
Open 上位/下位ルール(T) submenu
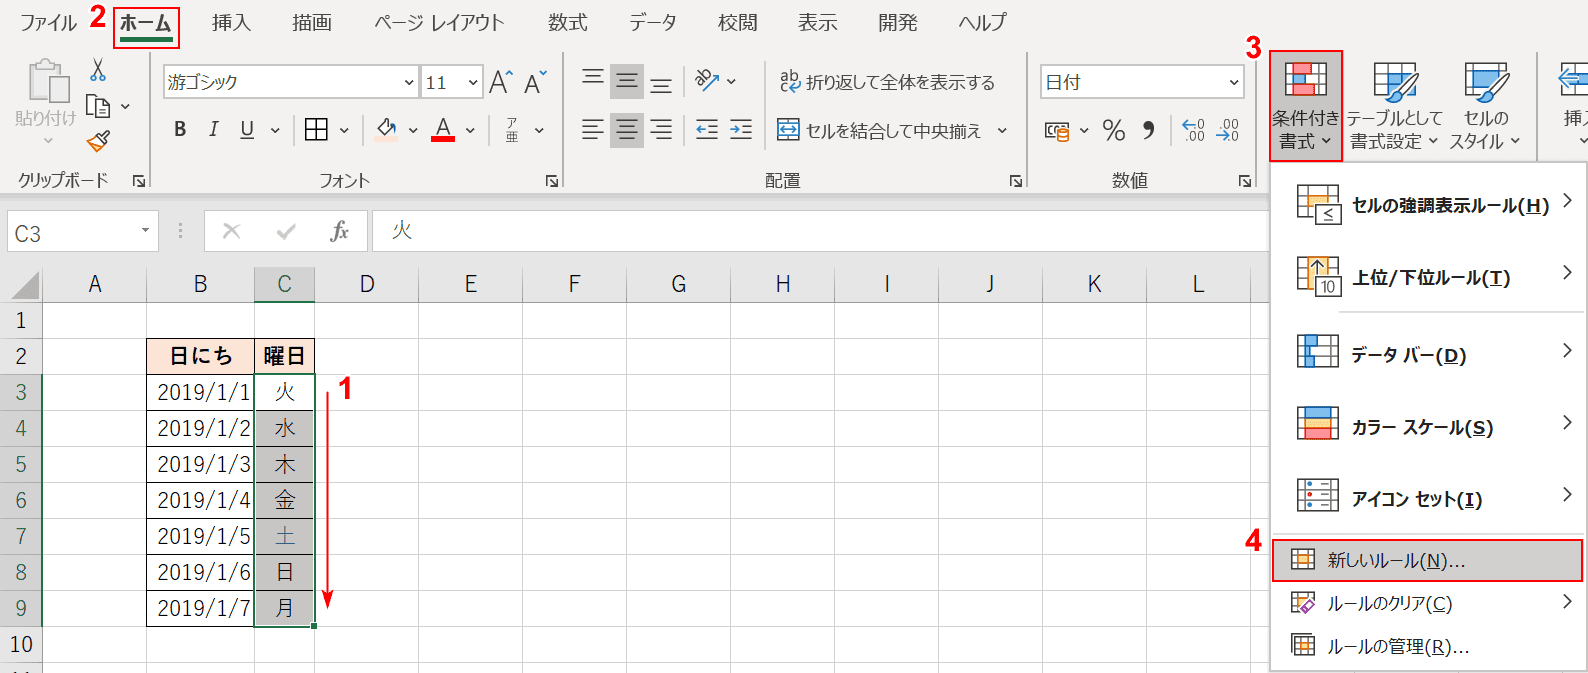1429,277
